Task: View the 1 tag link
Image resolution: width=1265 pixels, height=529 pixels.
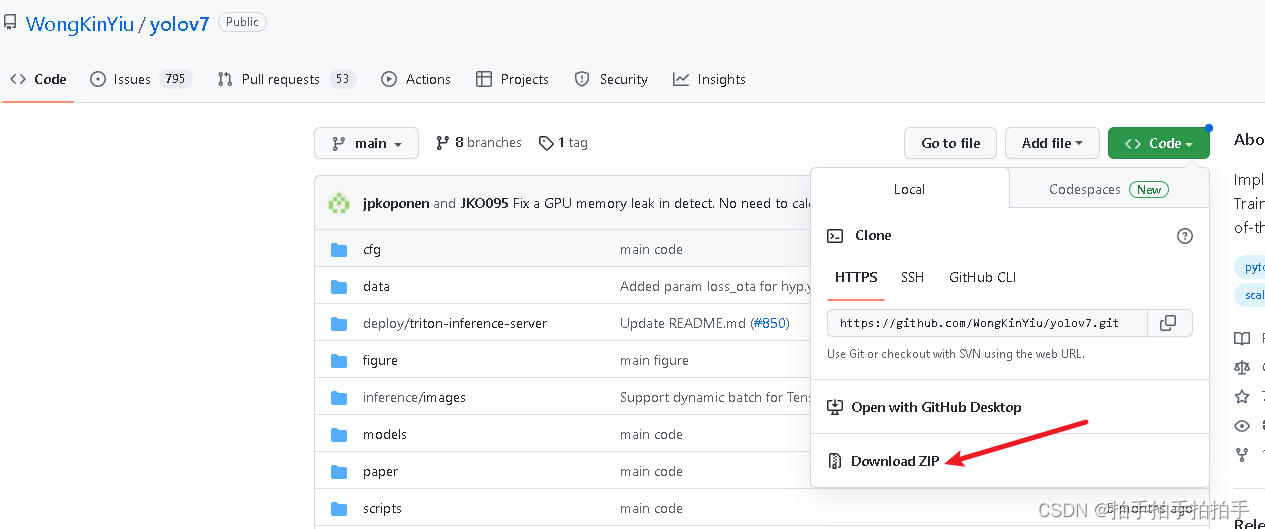Action: [x=563, y=143]
